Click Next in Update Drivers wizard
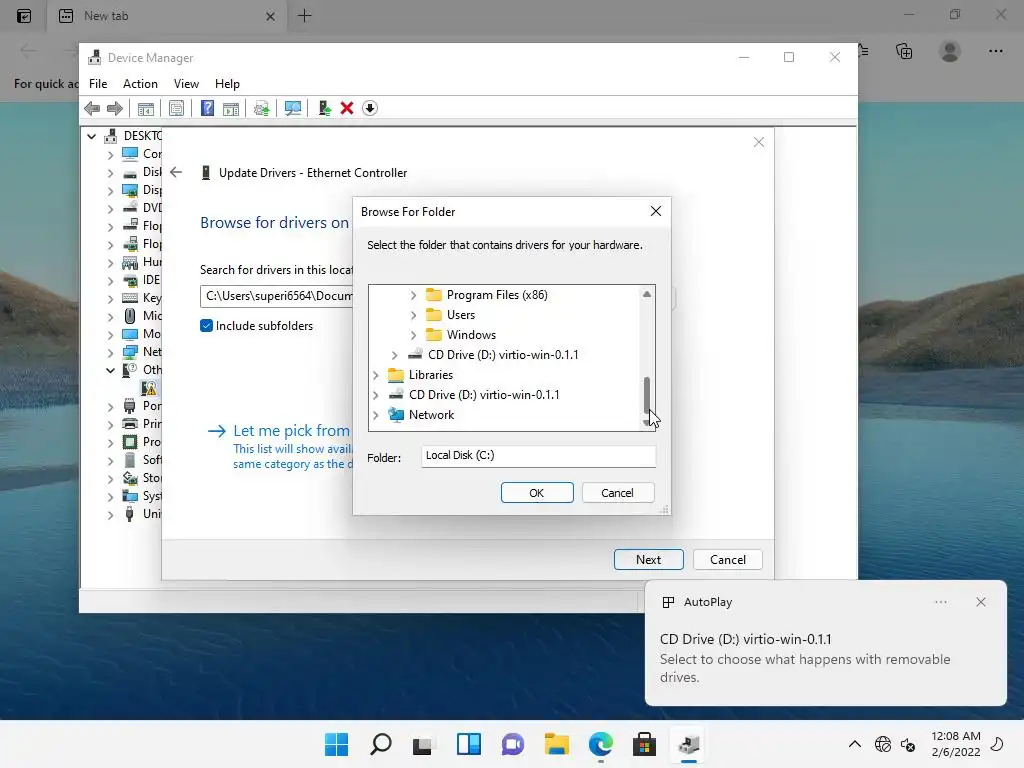1024x768 pixels. [648, 560]
